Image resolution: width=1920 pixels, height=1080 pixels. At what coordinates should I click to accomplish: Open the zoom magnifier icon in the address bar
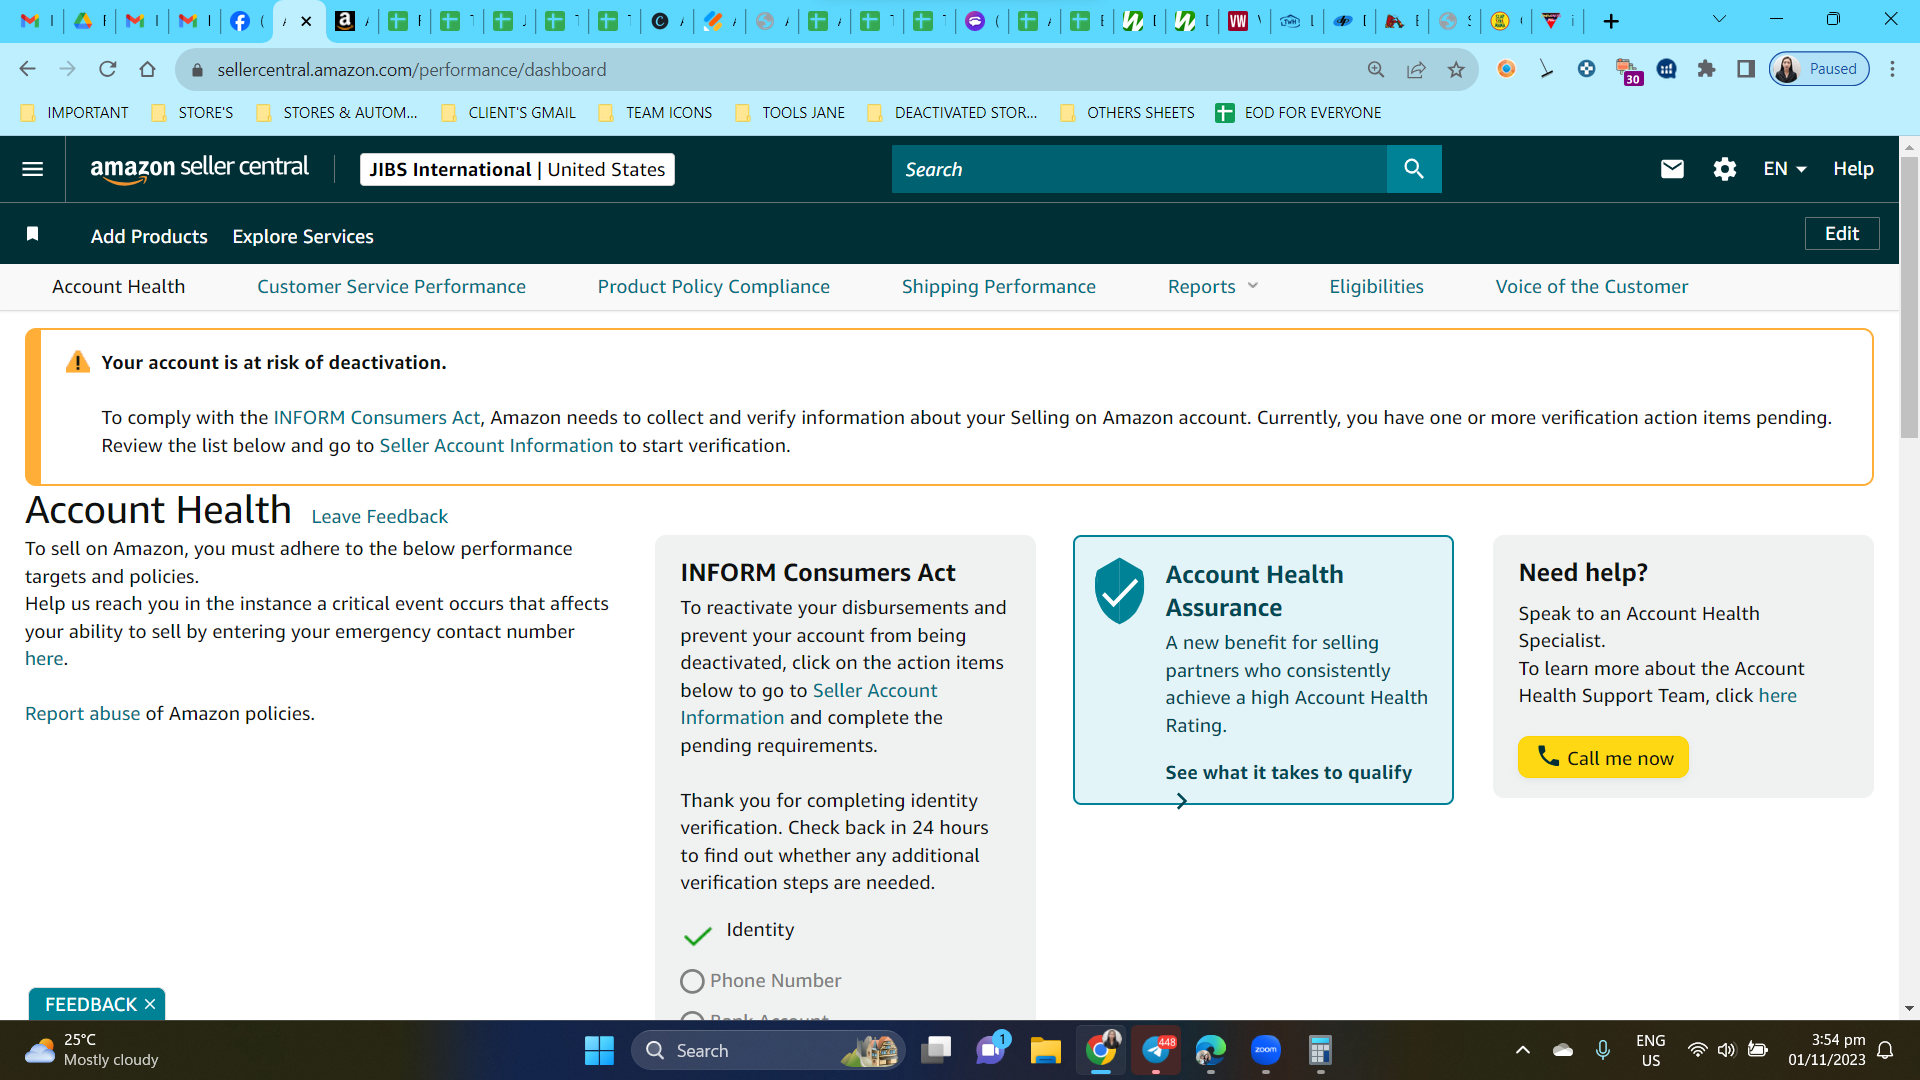(x=1376, y=69)
